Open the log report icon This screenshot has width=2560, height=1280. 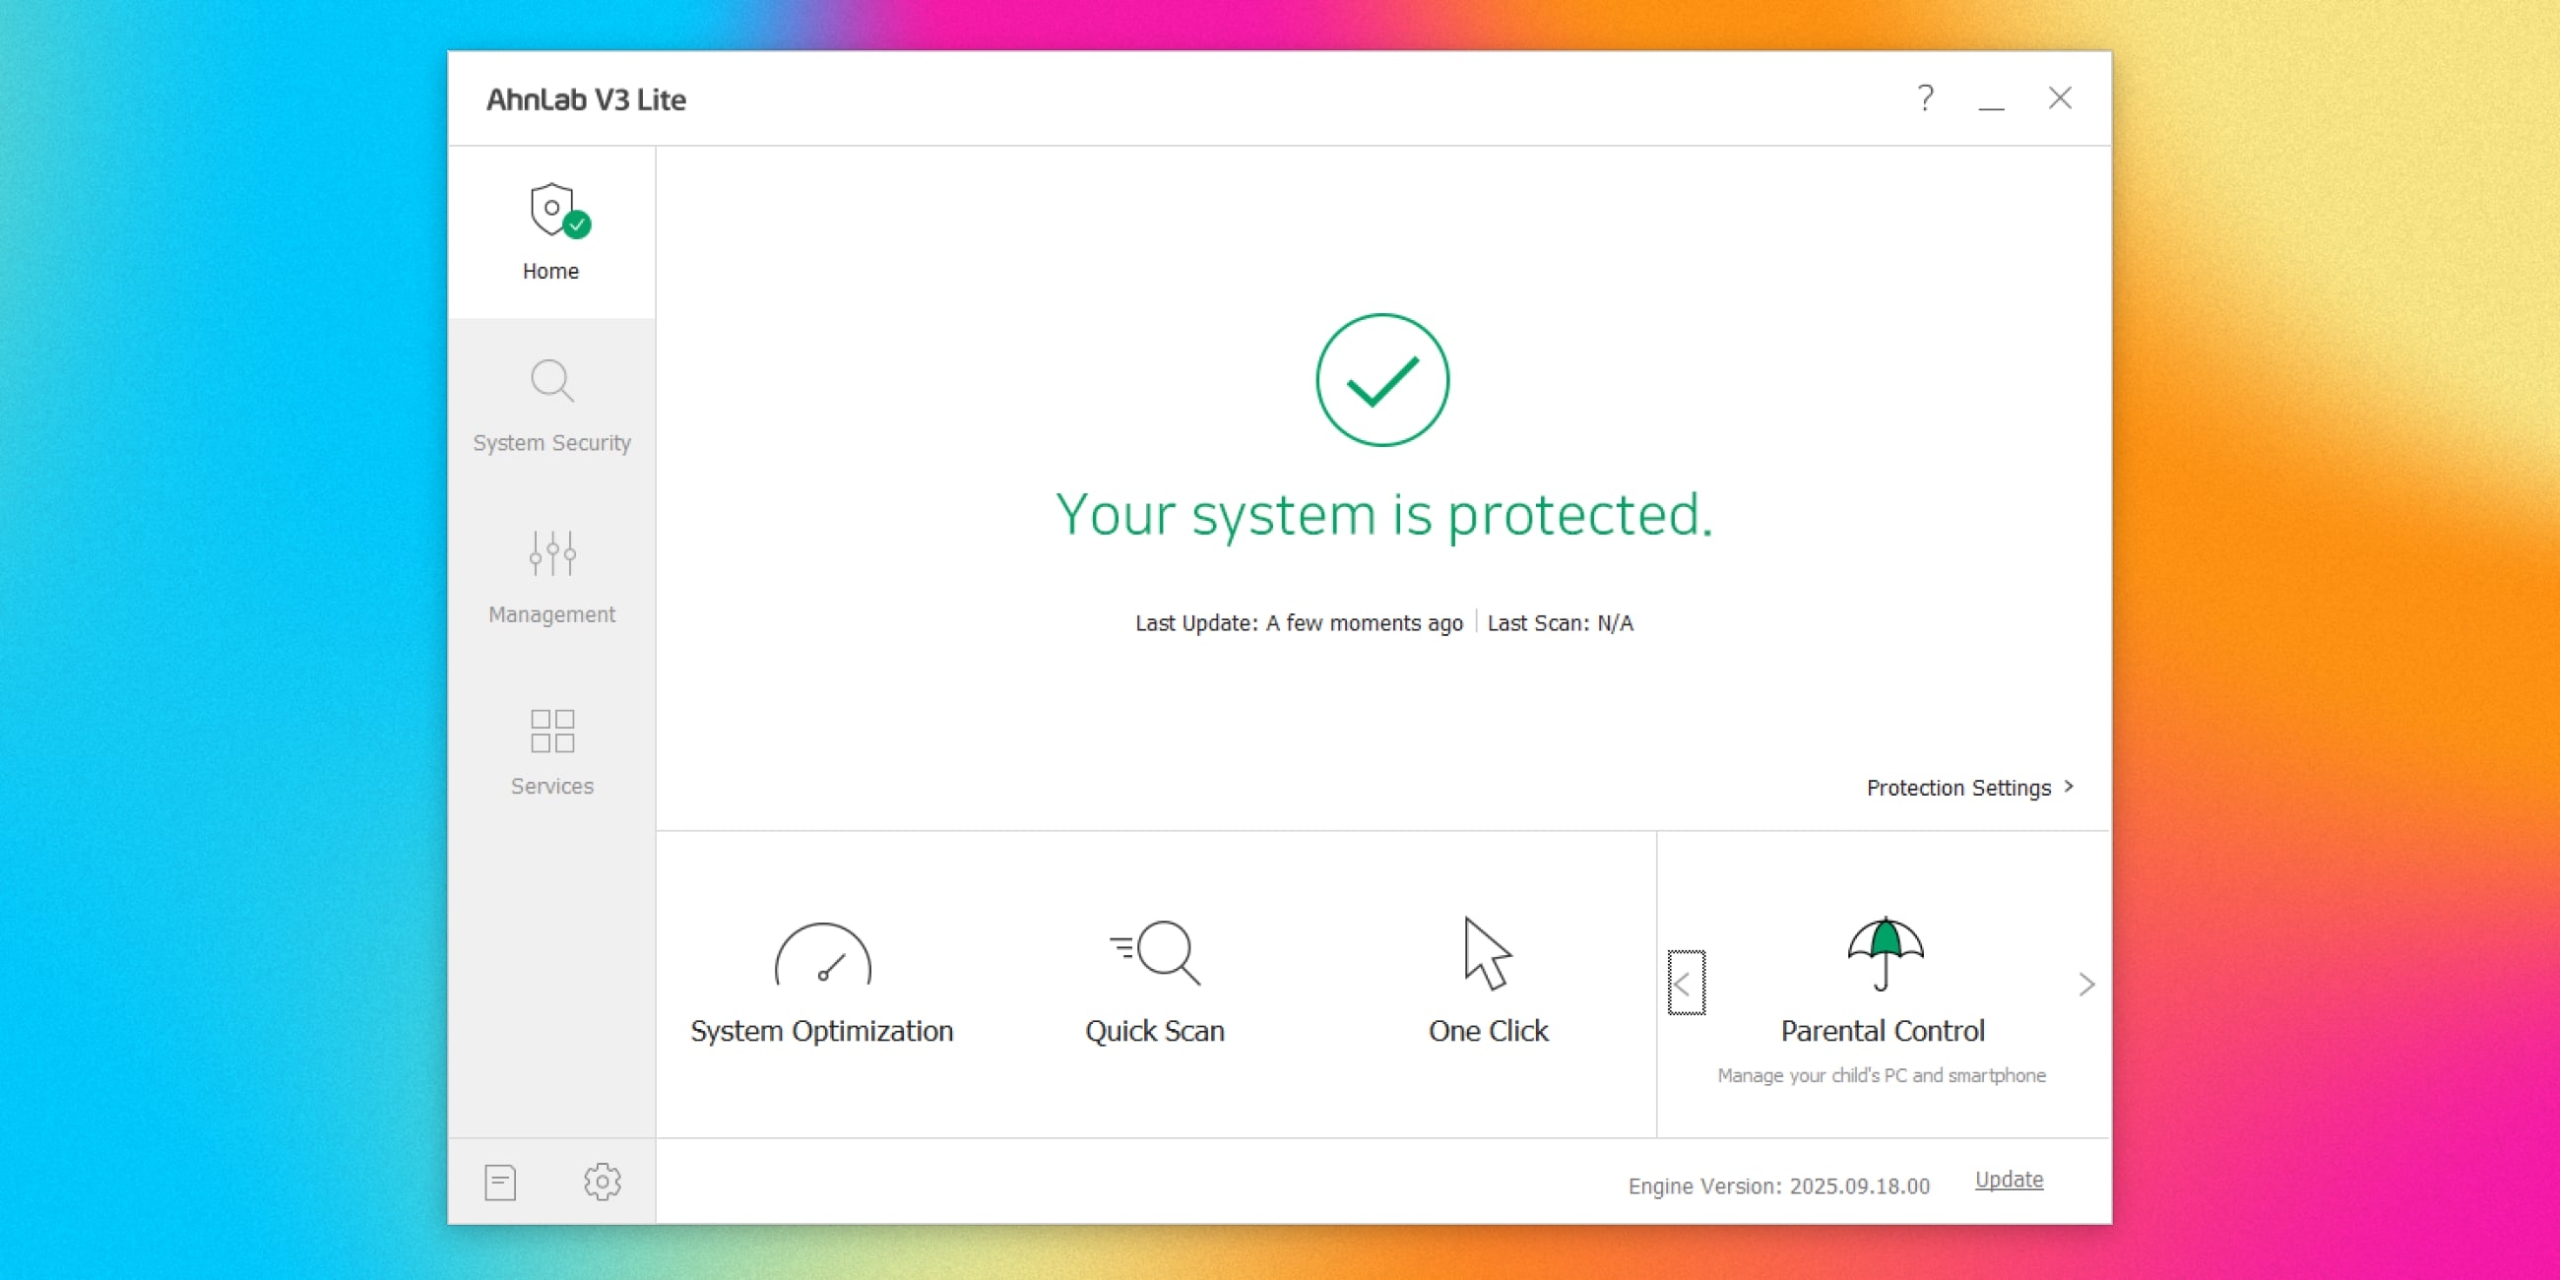(500, 1182)
